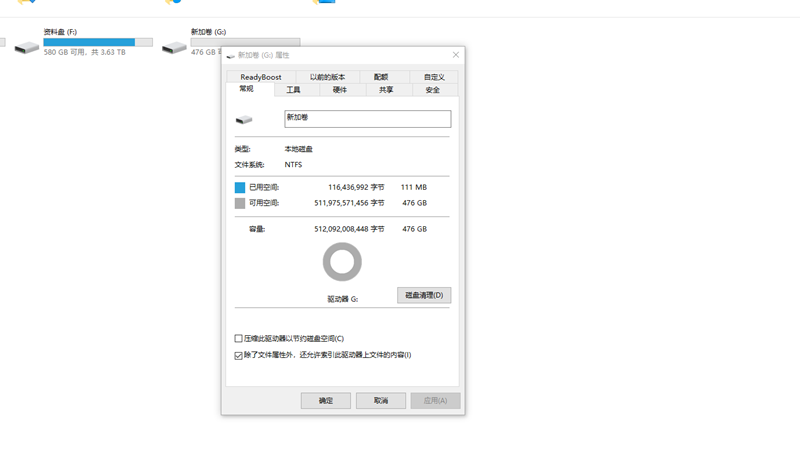The height and width of the screenshot is (462, 800).
Task: Select the 常规 tab
Action: (x=246, y=89)
